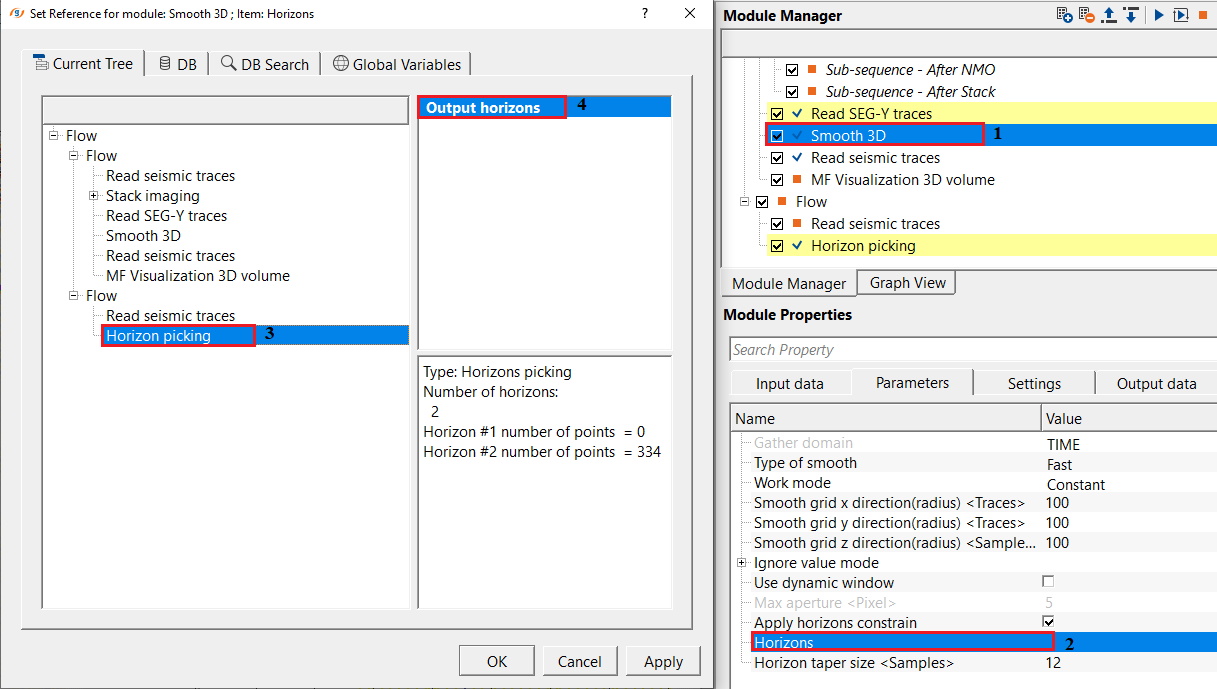Click the Cancel button

click(x=580, y=661)
